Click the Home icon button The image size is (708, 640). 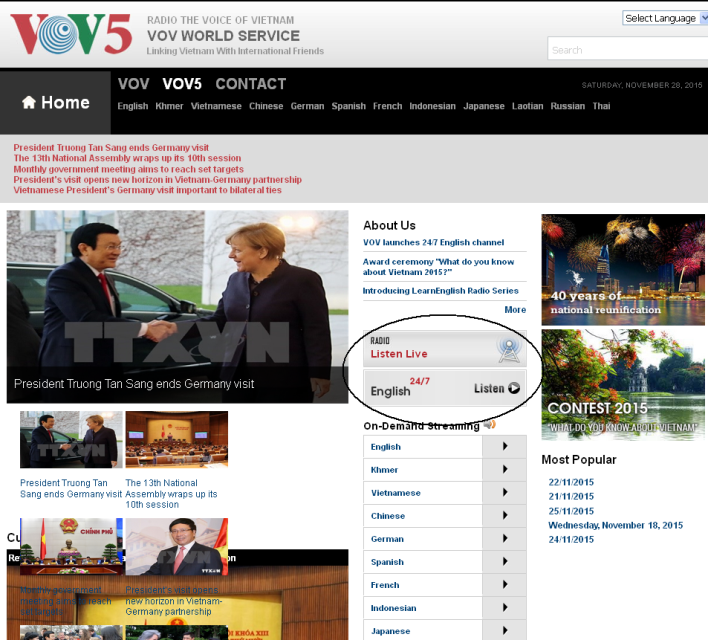tap(55, 103)
